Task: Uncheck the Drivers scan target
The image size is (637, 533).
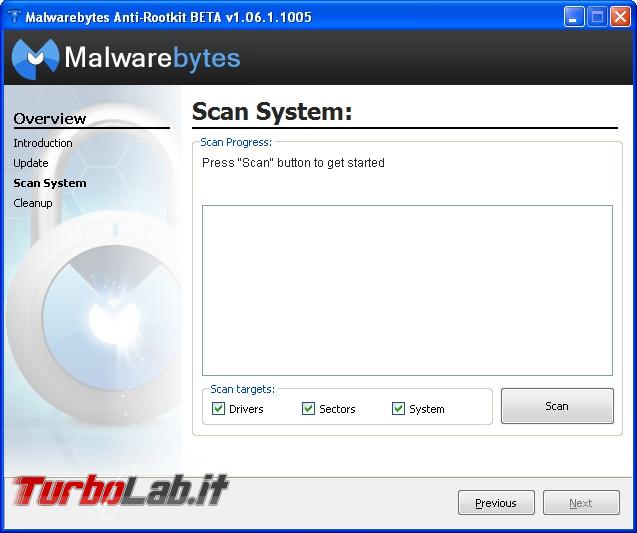Action: click(x=218, y=408)
